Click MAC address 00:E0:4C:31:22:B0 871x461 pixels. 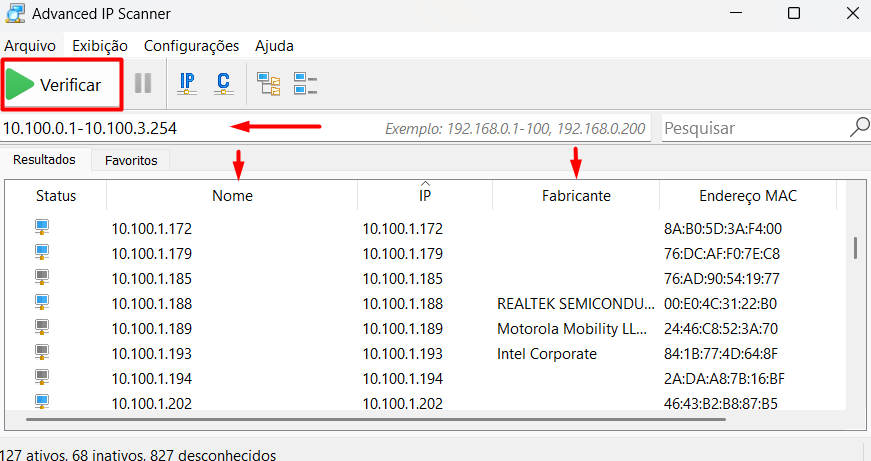[x=720, y=304]
